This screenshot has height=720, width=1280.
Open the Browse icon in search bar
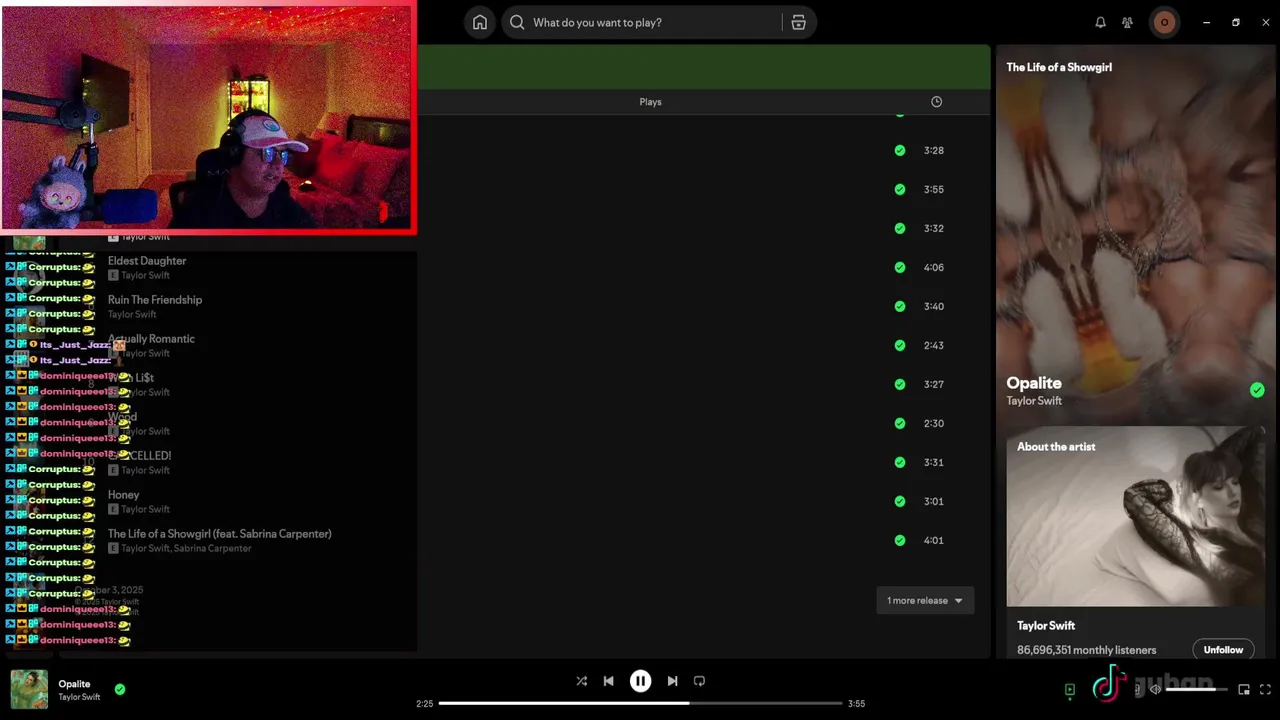coord(798,22)
